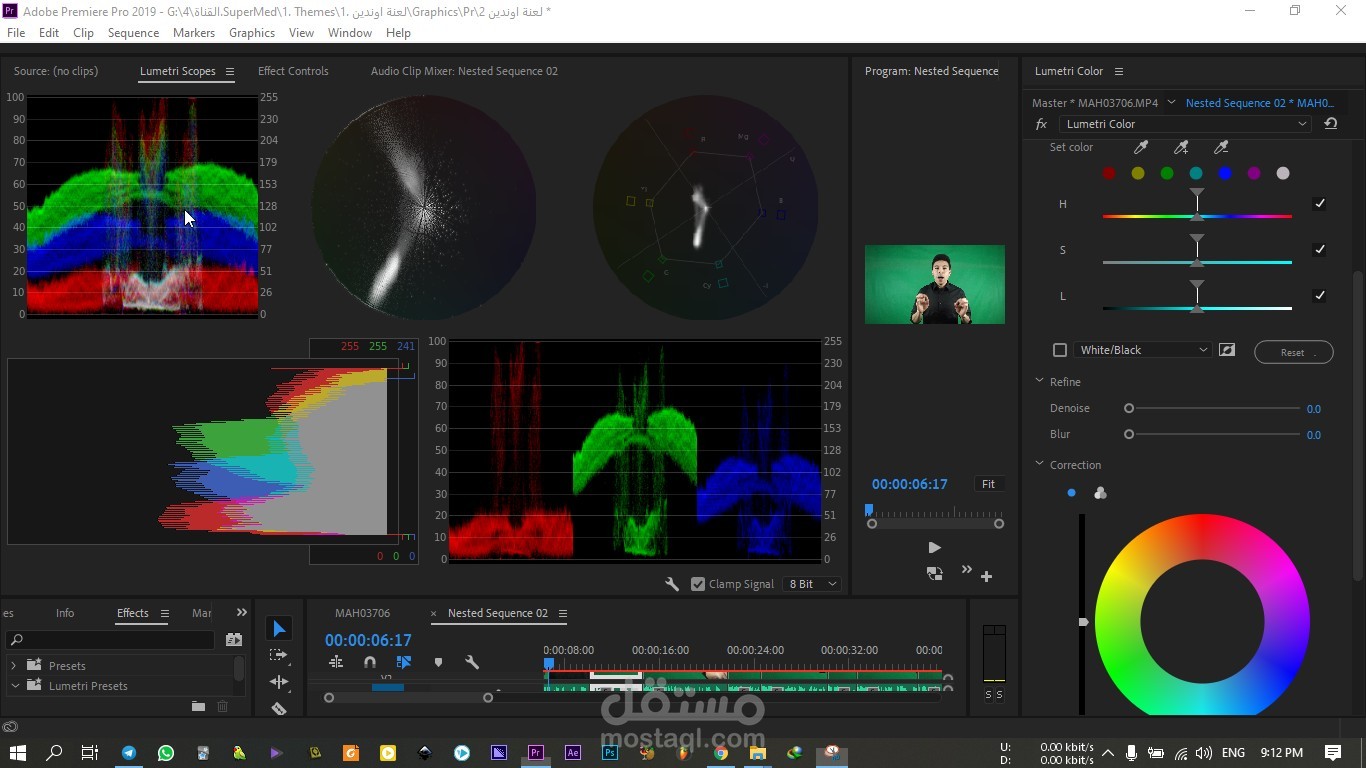Open Chrome from the taskbar

click(x=721, y=753)
